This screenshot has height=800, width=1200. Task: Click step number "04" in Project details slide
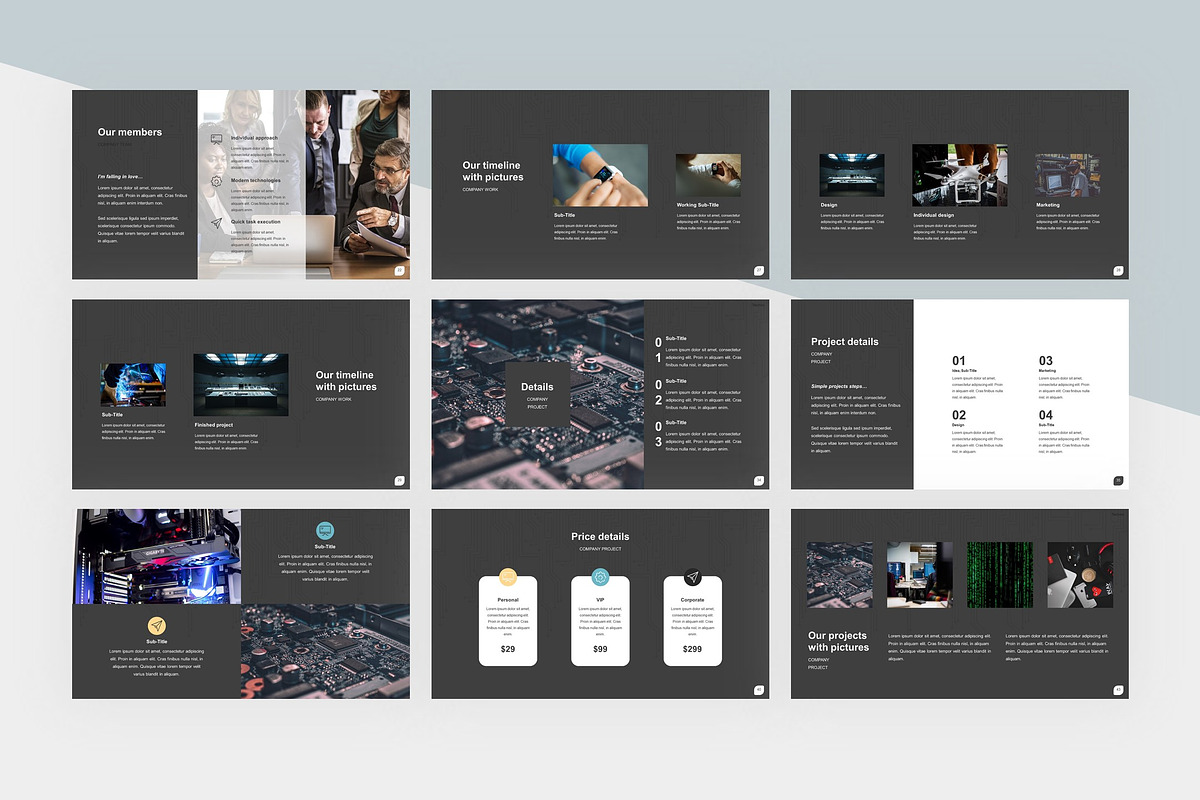coord(1046,415)
